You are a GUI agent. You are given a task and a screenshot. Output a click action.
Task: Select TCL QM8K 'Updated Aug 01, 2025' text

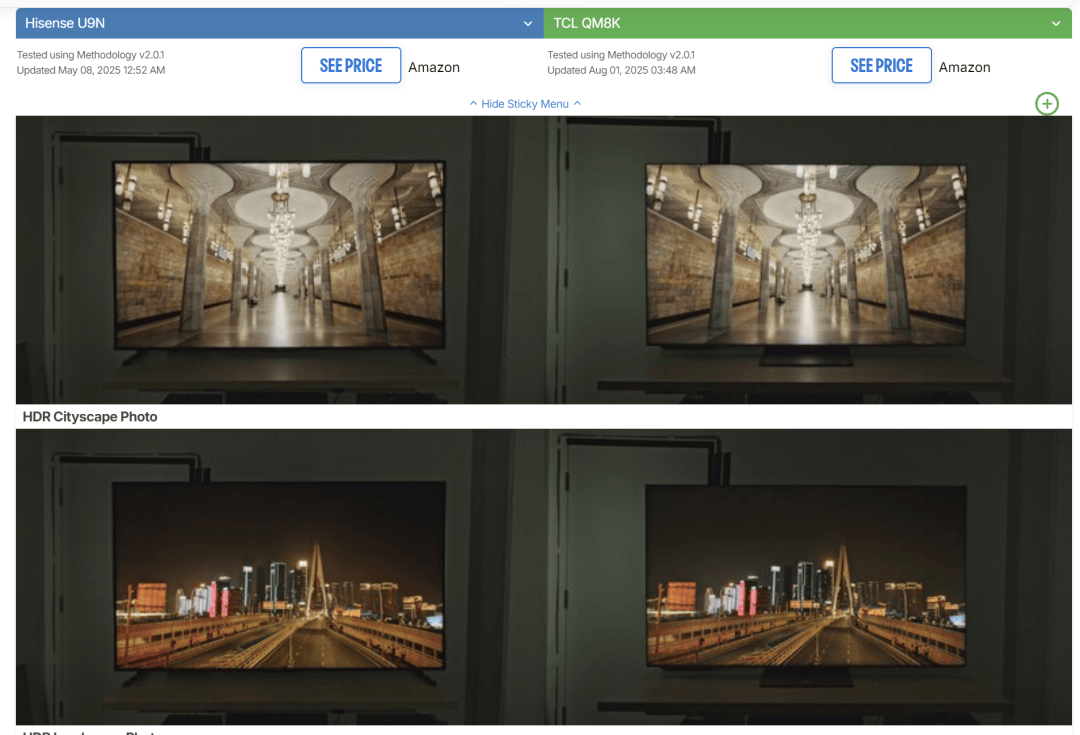point(621,70)
